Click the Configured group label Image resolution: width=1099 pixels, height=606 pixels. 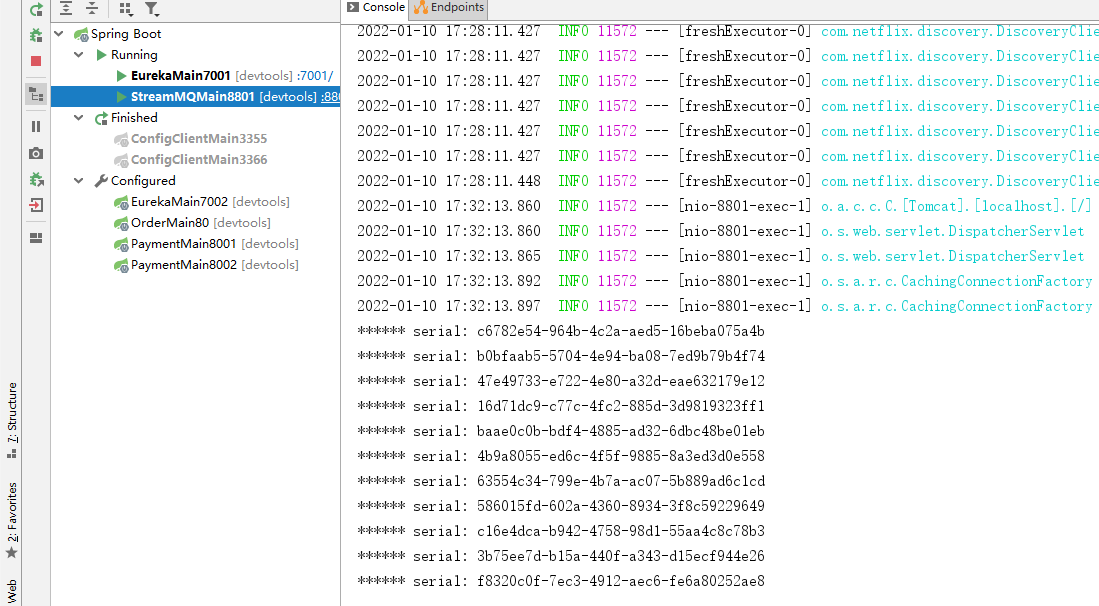pos(143,181)
